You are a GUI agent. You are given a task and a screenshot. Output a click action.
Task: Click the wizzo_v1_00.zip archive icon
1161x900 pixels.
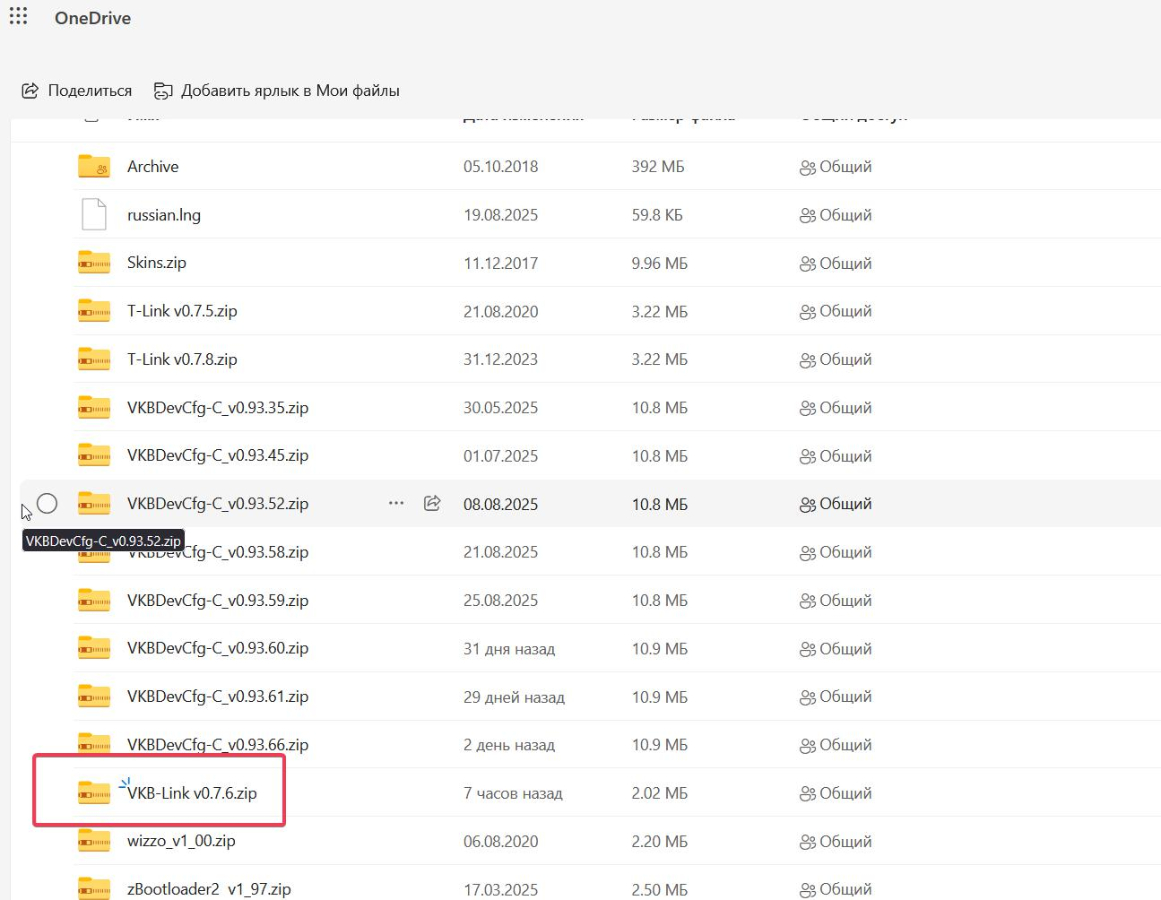pyautogui.click(x=94, y=841)
